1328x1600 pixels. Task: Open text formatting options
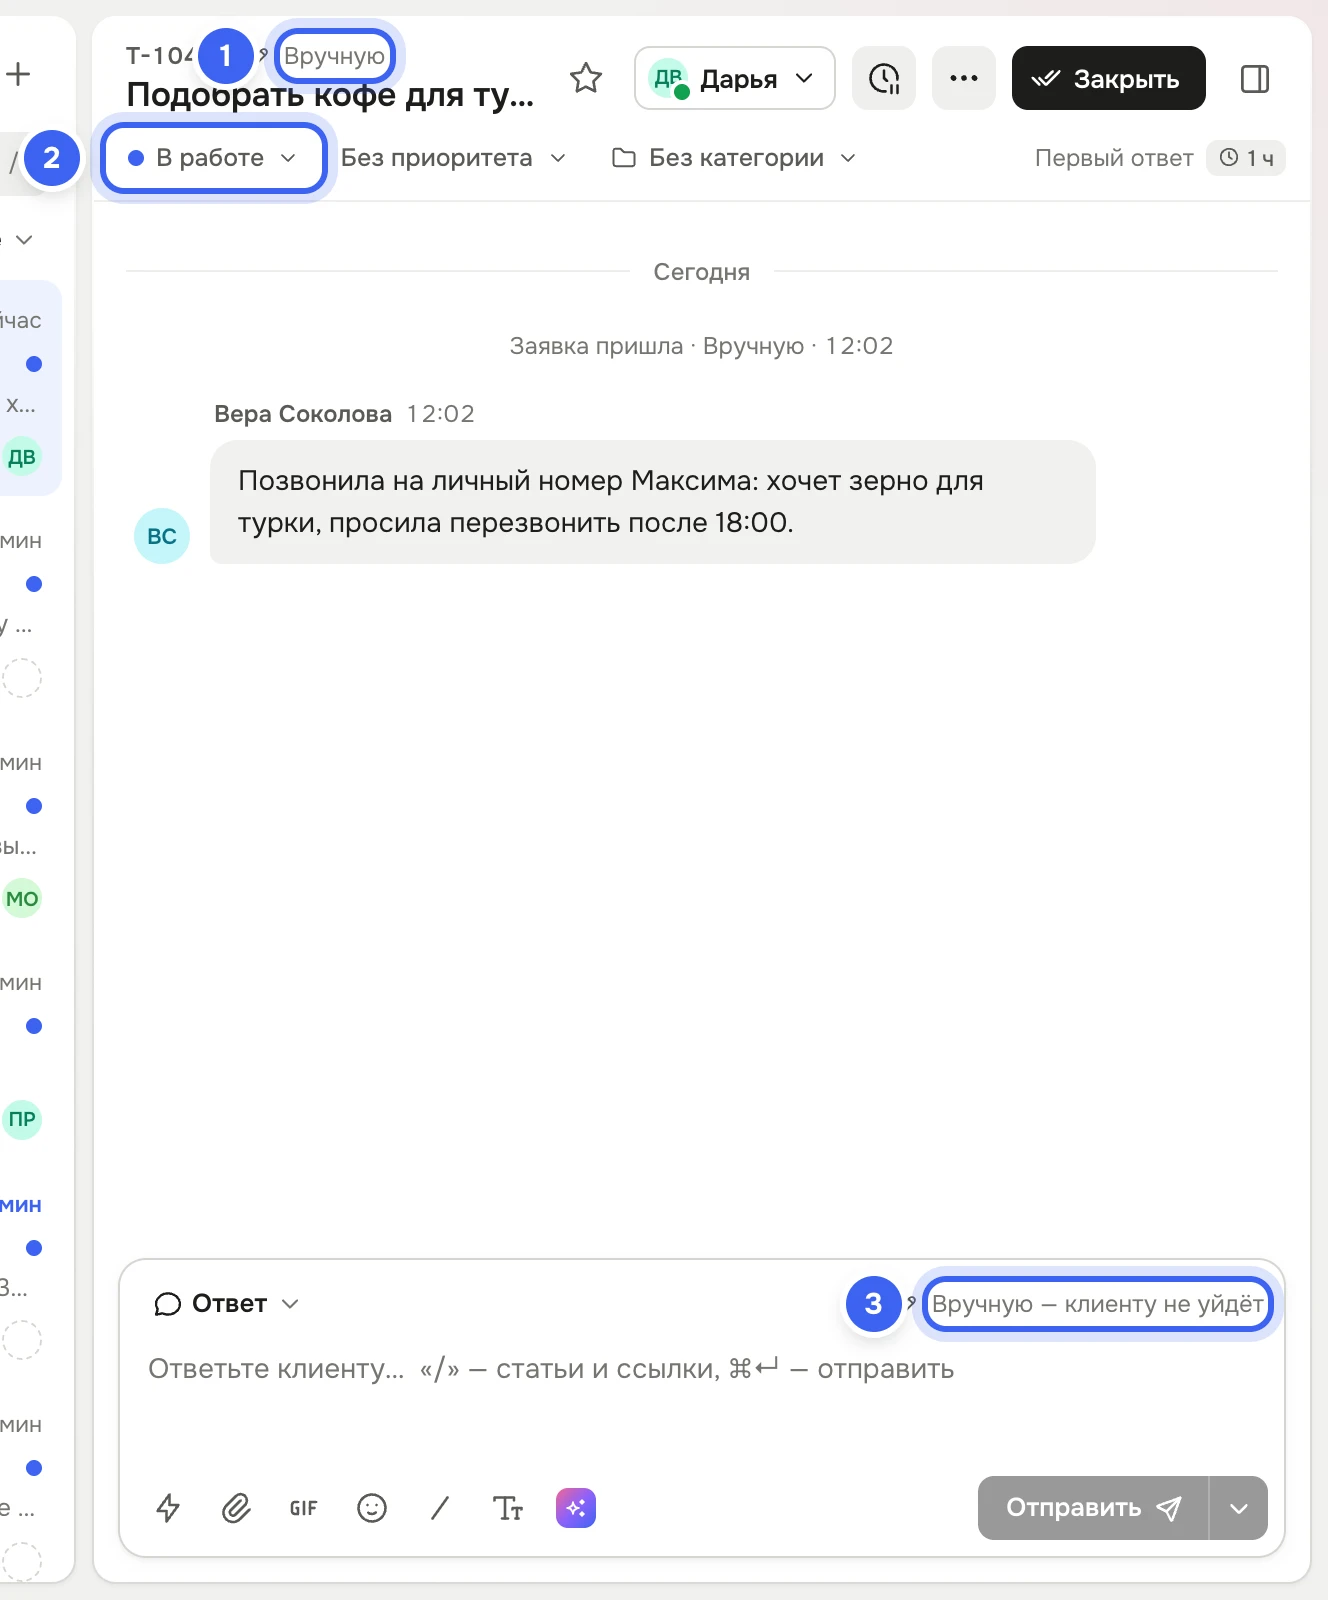click(508, 1508)
